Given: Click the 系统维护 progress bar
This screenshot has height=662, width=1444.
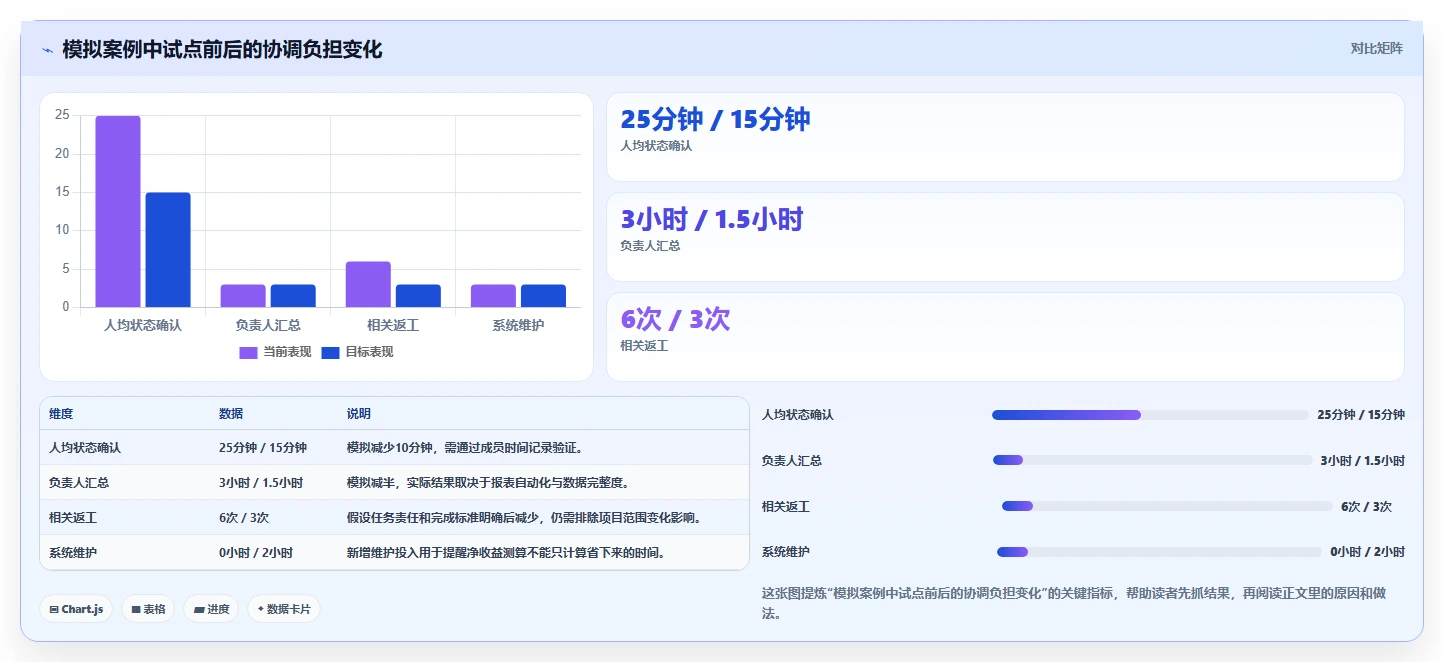Looking at the screenshot, I should 1159,552.
